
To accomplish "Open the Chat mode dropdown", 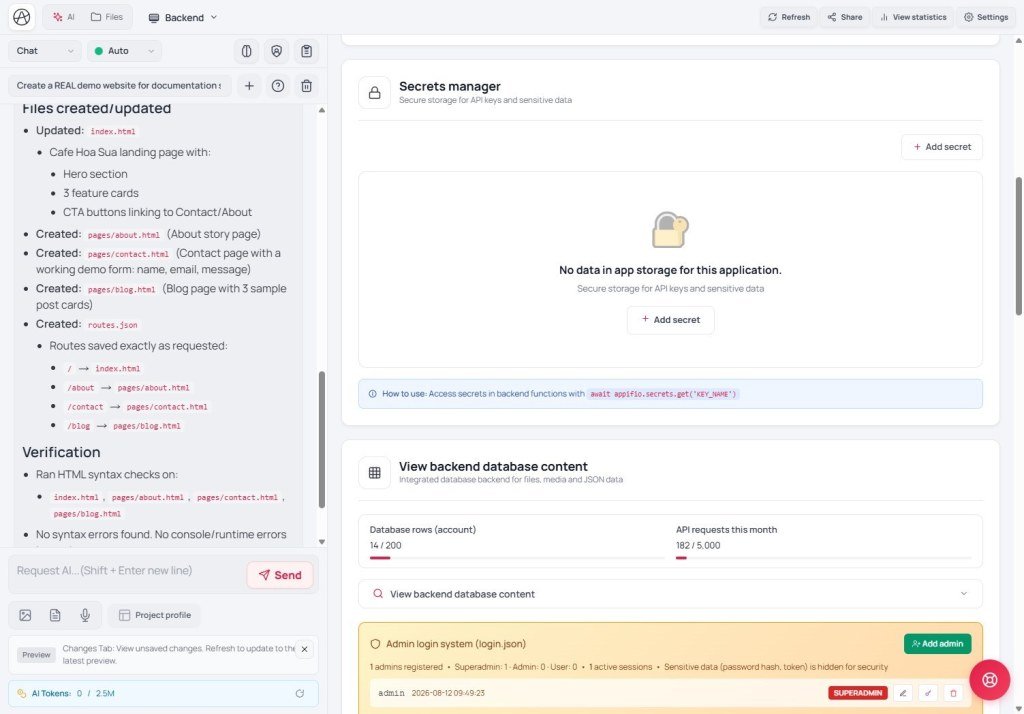I will pos(44,51).
